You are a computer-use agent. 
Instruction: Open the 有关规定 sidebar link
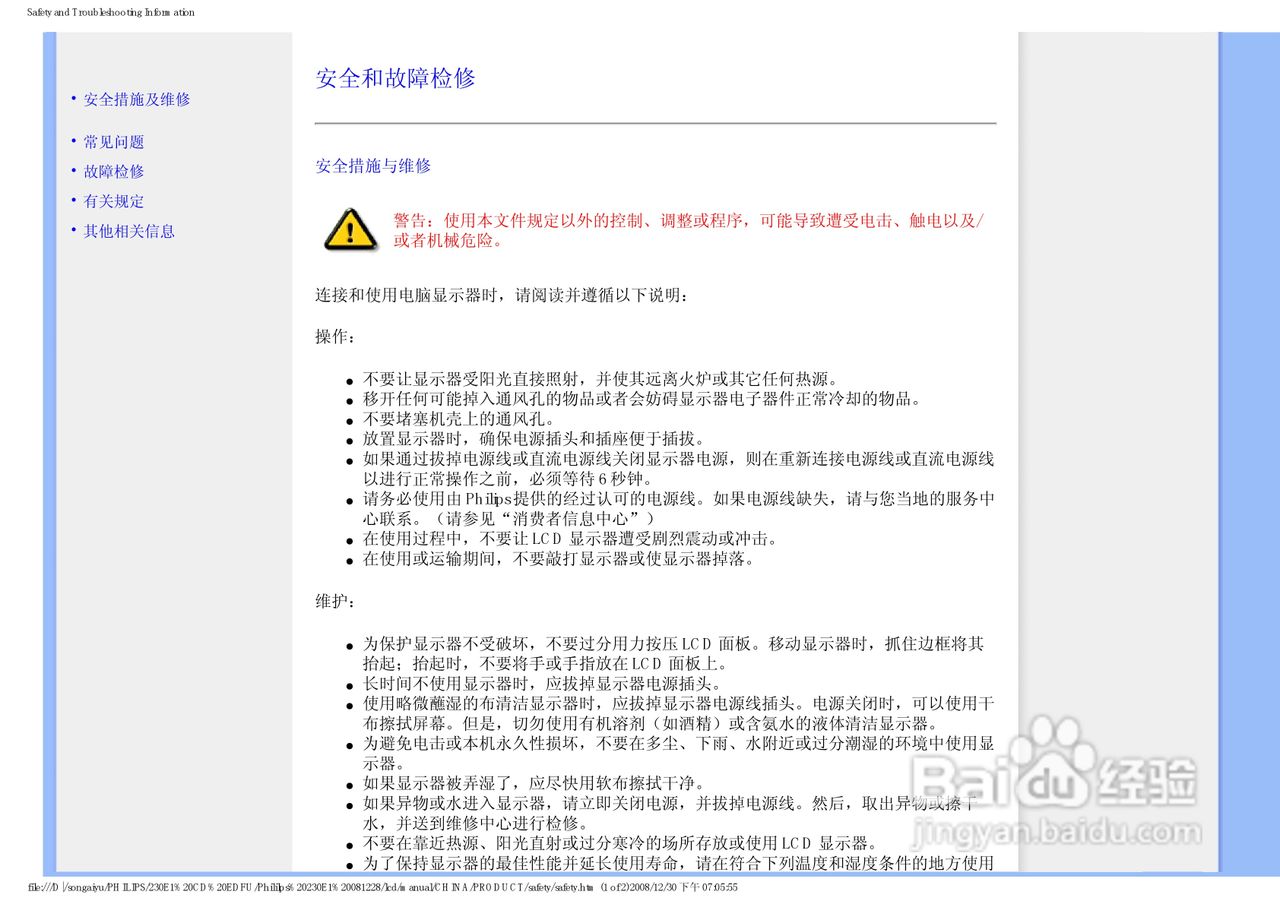[x=114, y=201]
